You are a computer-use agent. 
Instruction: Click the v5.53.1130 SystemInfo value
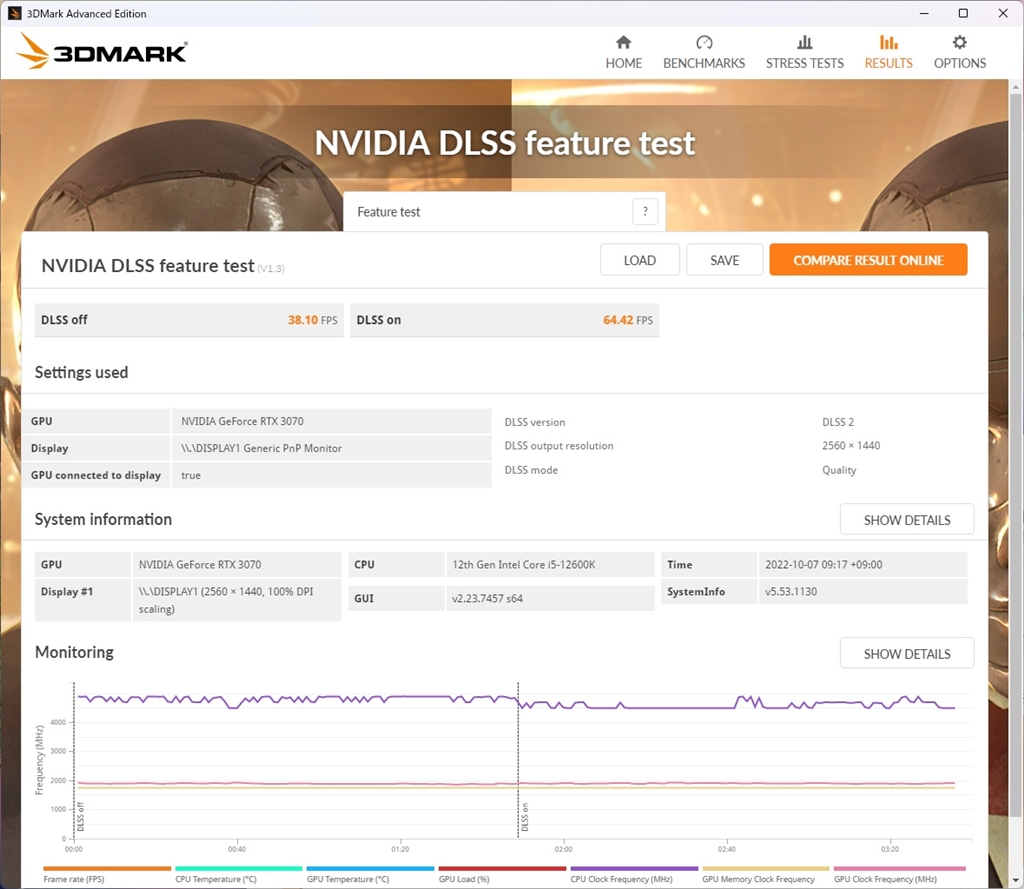click(791, 592)
